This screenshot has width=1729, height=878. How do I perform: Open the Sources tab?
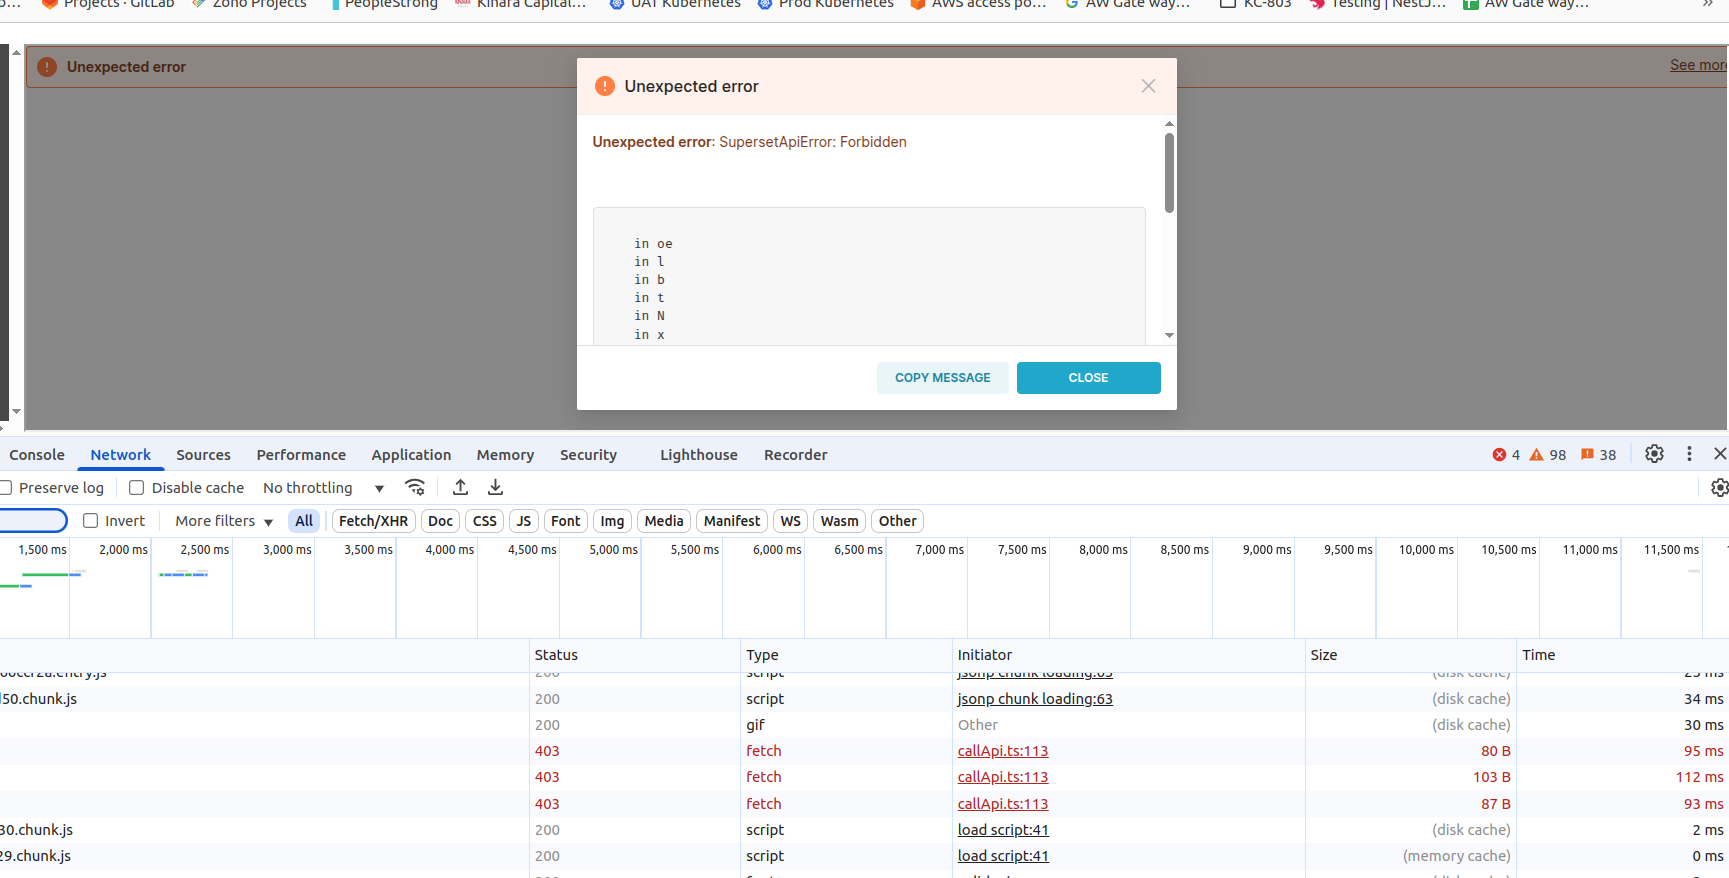tap(203, 455)
